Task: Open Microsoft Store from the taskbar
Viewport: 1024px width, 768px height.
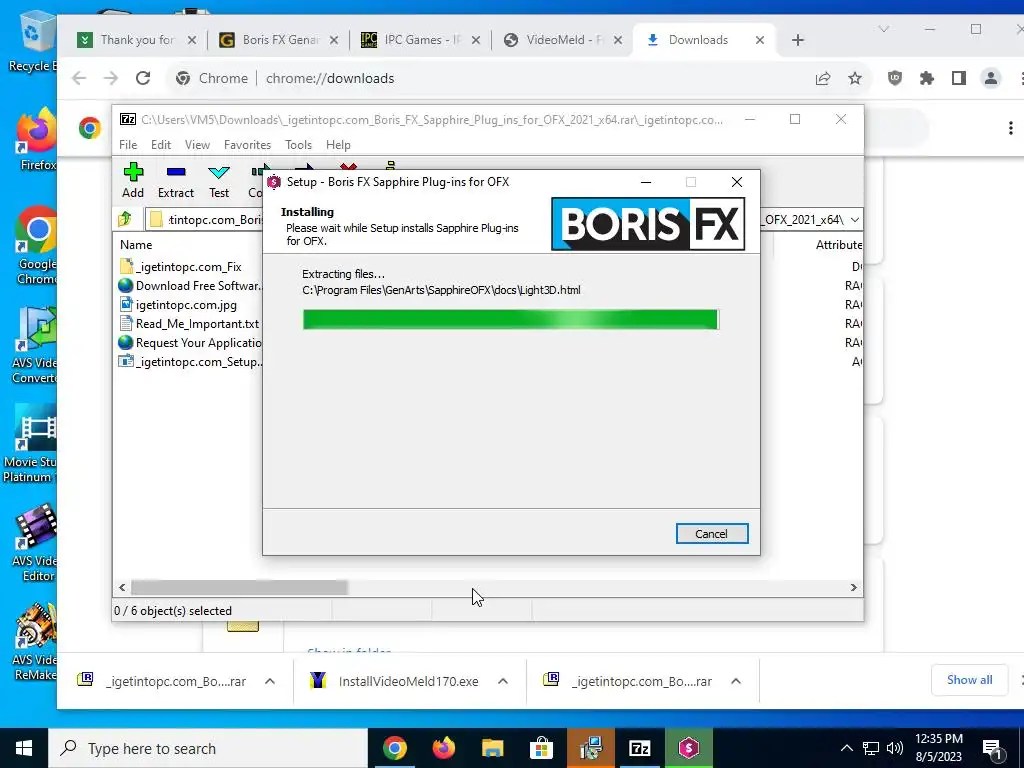Action: (x=541, y=748)
